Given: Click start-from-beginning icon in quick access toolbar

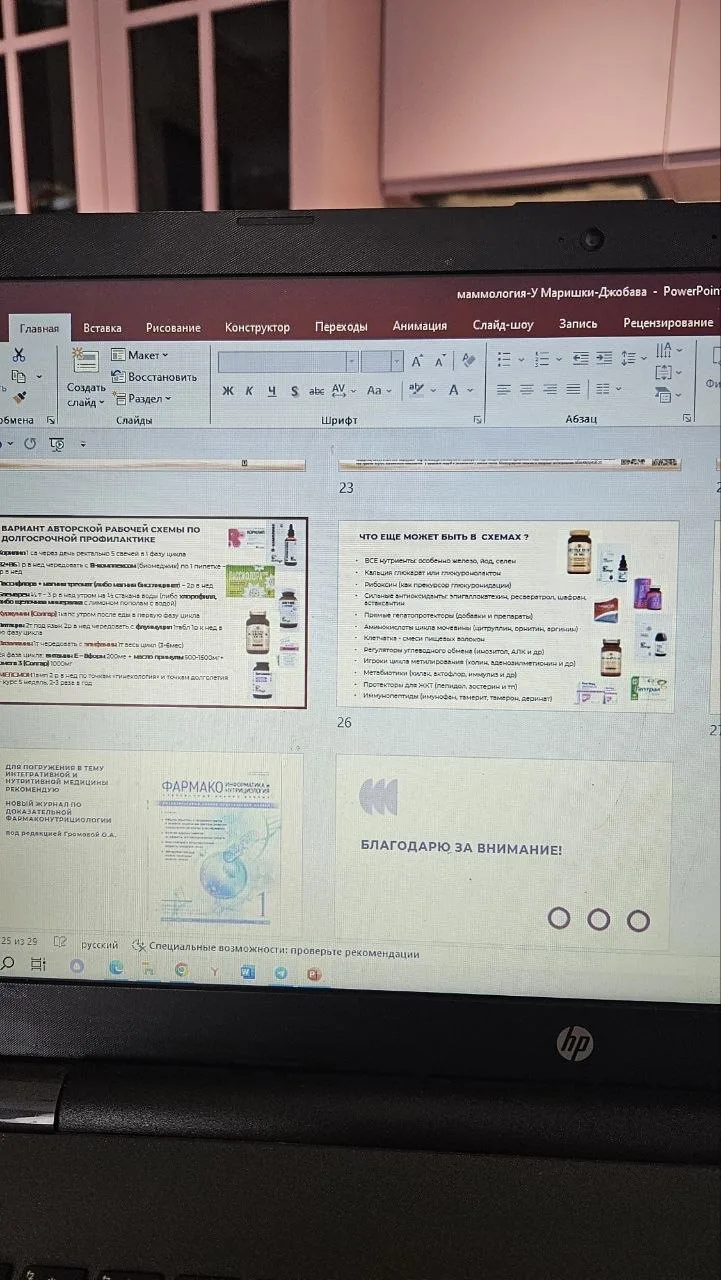Looking at the screenshot, I should 57,444.
